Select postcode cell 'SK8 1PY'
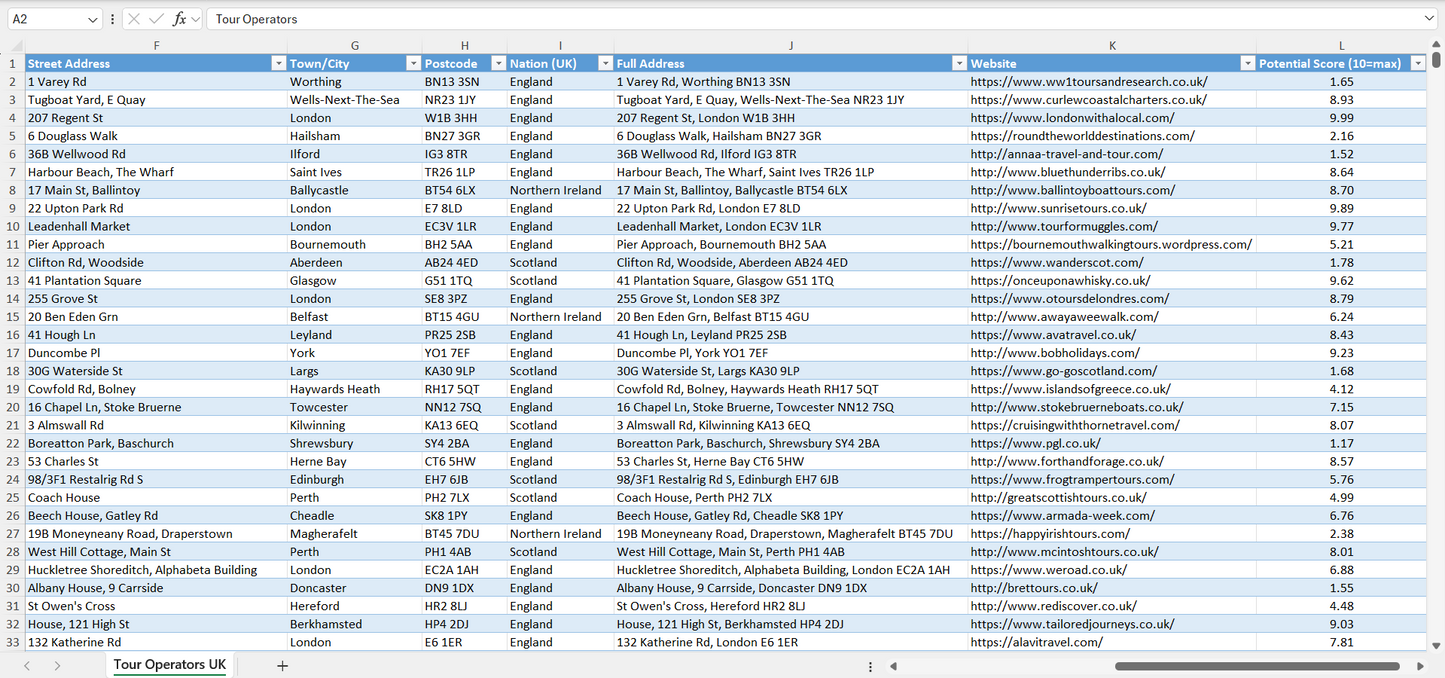 click(x=464, y=516)
